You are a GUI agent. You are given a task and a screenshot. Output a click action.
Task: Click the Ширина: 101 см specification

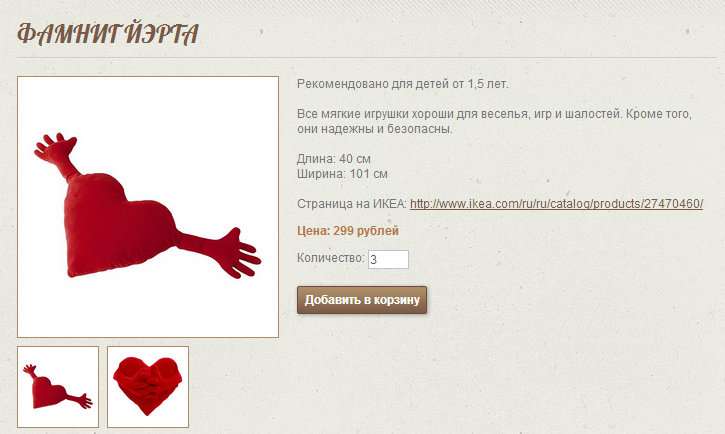click(x=342, y=174)
